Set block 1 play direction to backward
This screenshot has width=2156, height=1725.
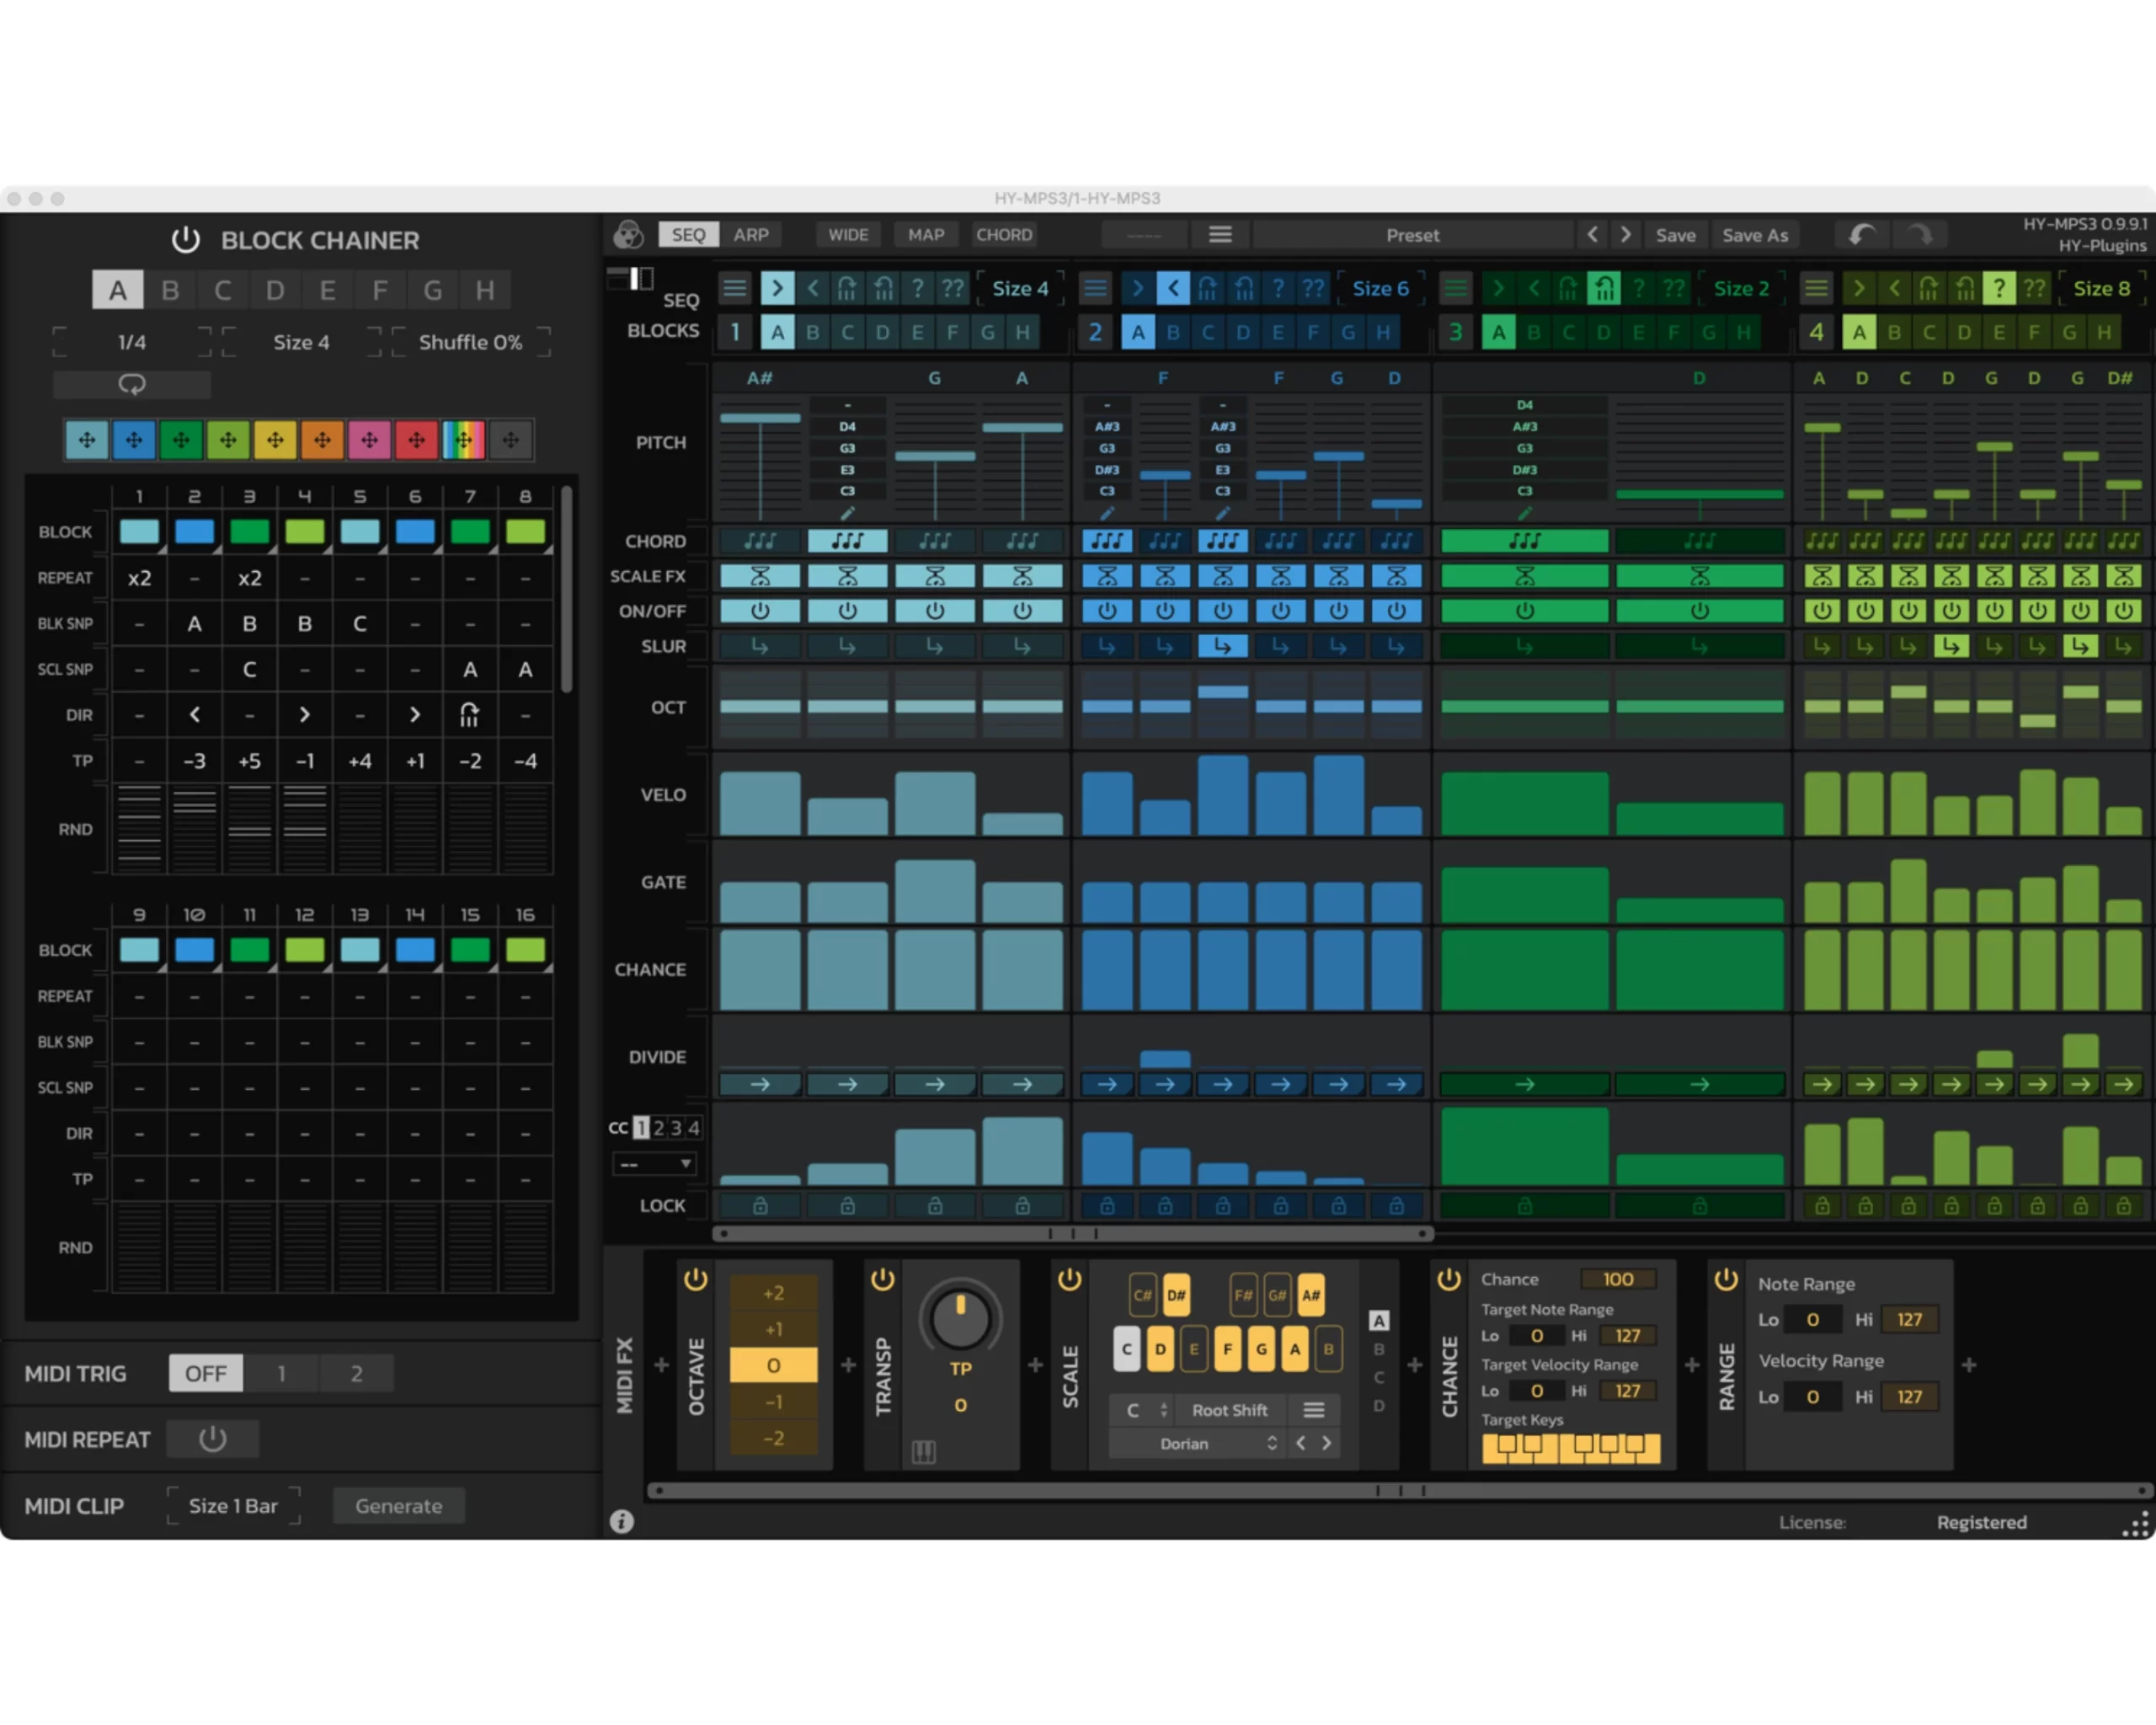coord(813,288)
